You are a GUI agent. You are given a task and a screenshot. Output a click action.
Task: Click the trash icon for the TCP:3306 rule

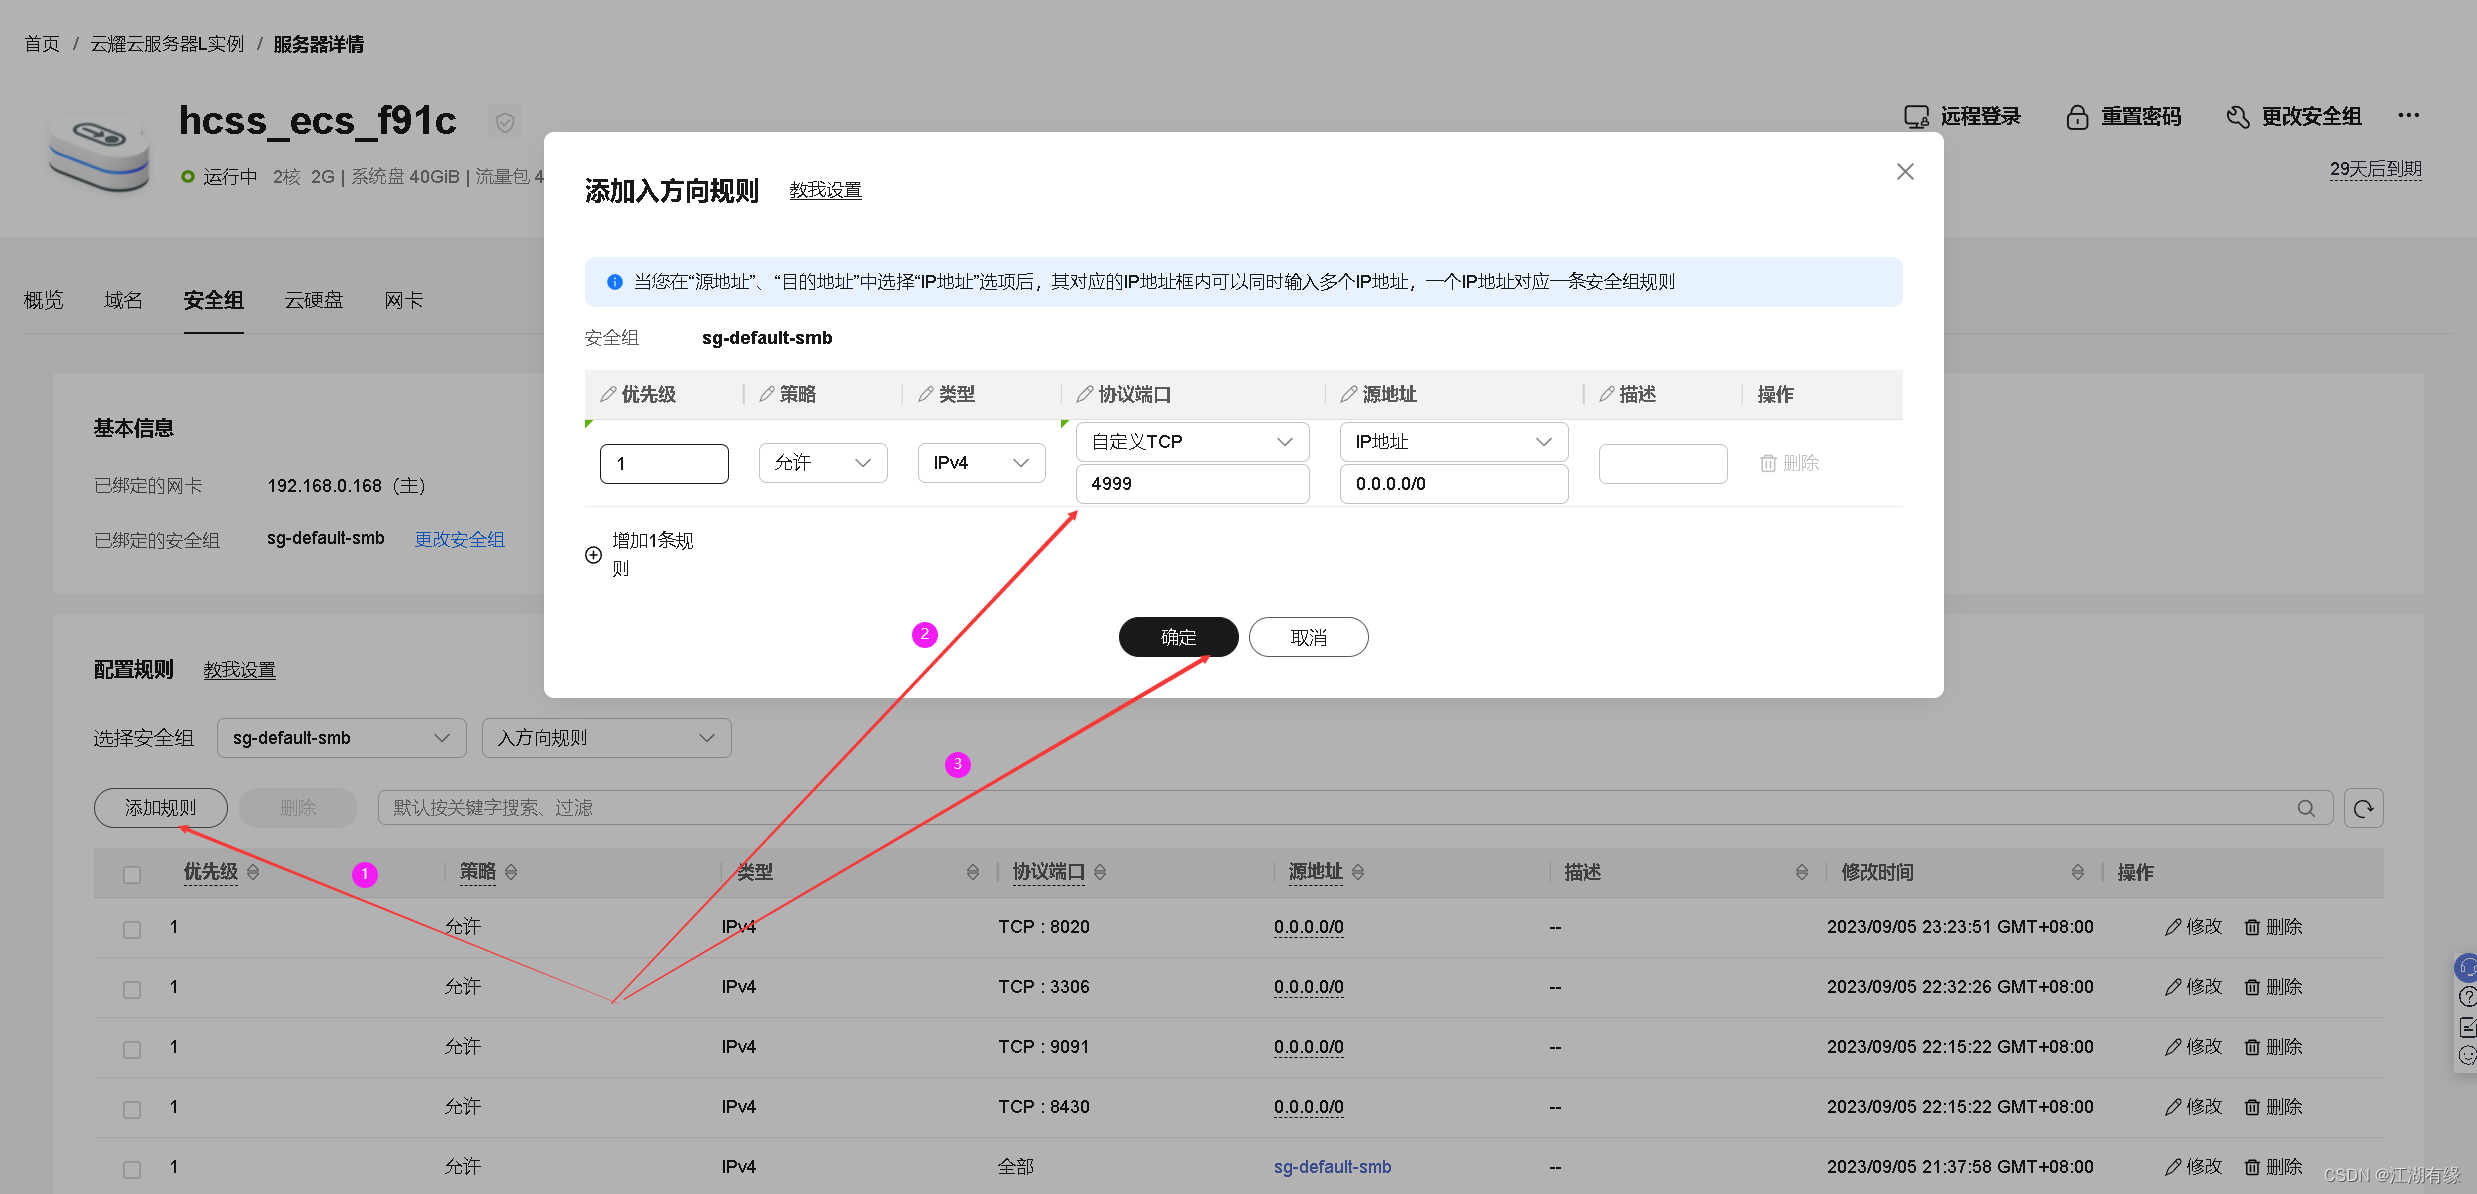(x=2251, y=986)
